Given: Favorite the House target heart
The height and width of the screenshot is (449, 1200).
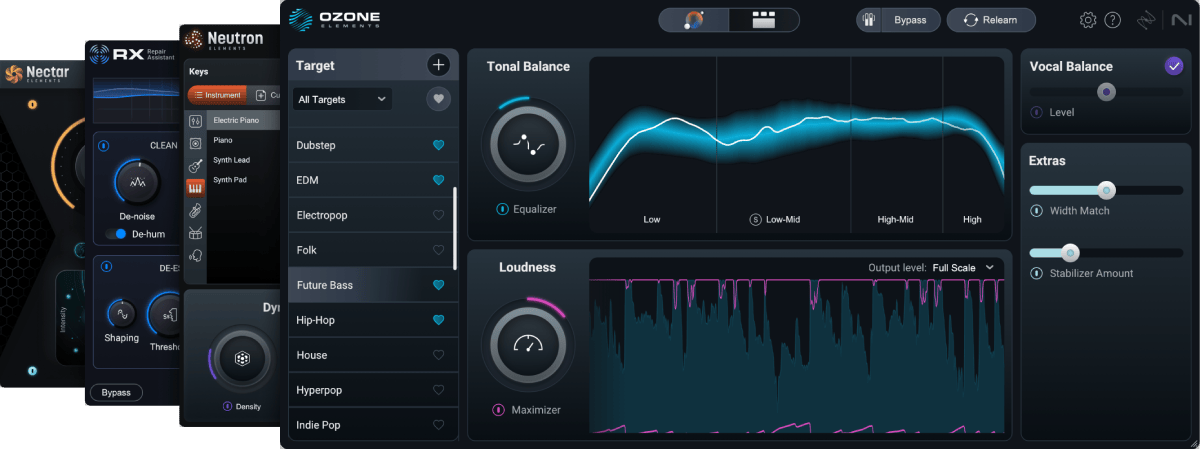Looking at the screenshot, I should 438,356.
